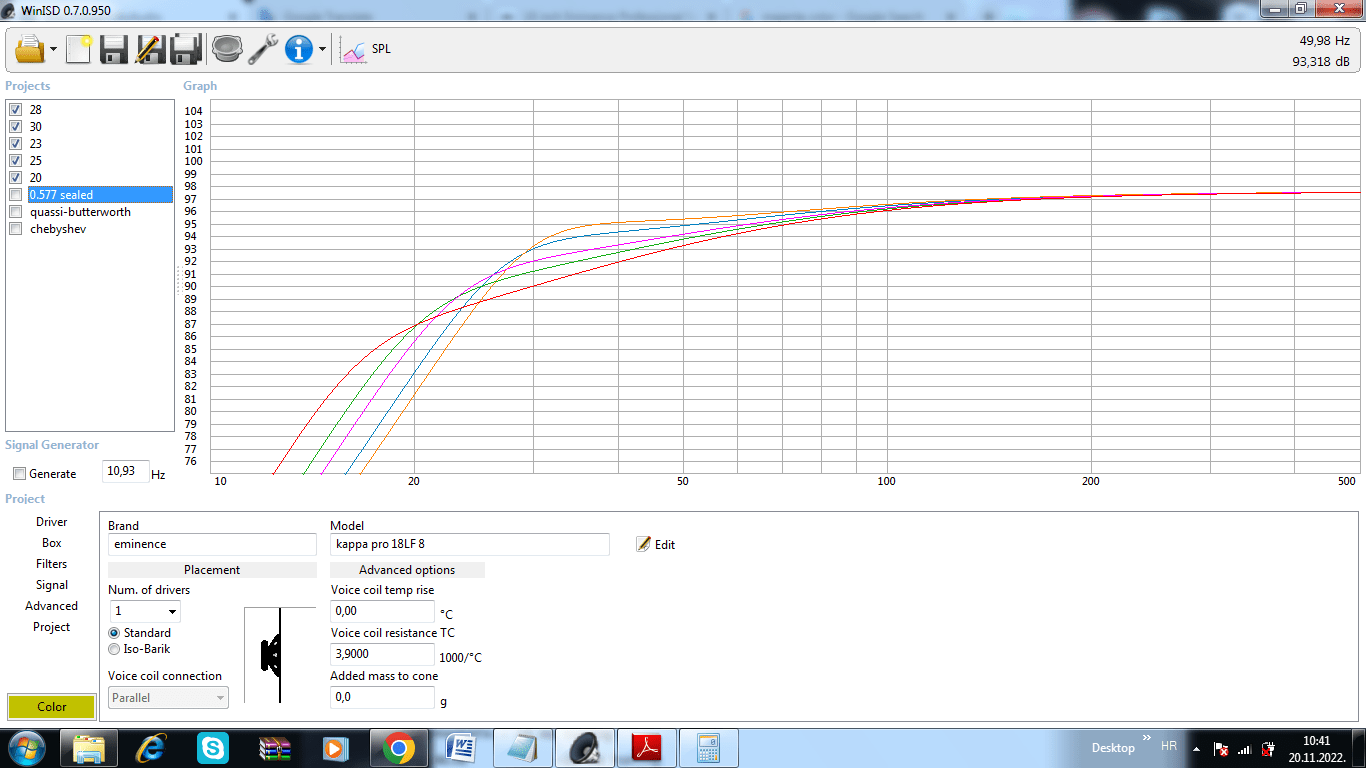Image resolution: width=1366 pixels, height=768 pixels.
Task: Check the quassi-butterworth project checkbox
Action: (15, 211)
